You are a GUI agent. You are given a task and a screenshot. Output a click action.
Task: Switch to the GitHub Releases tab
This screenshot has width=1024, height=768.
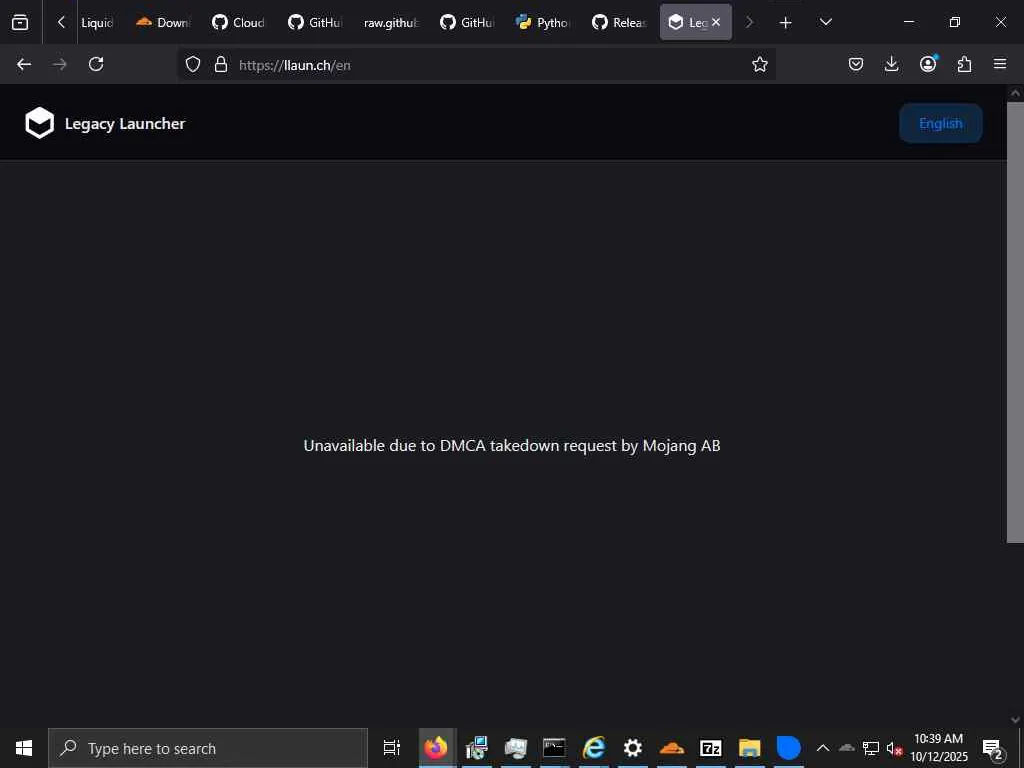point(619,22)
